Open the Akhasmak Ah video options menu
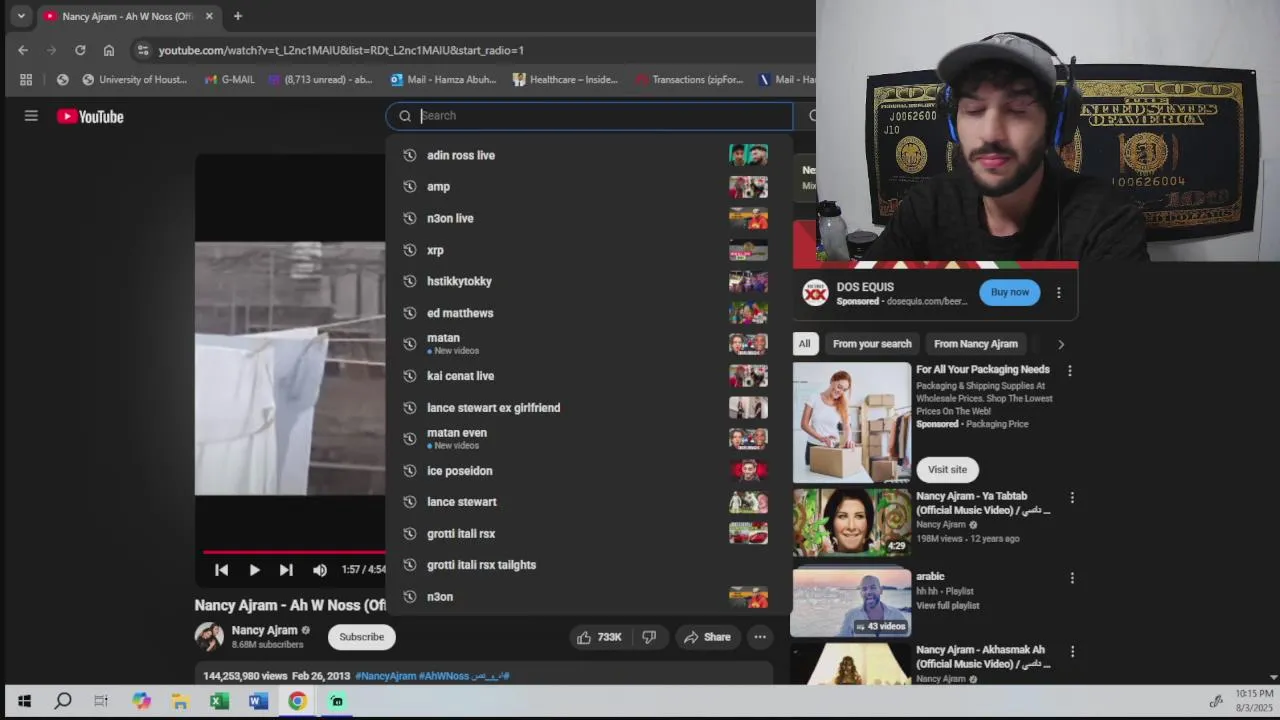The height and width of the screenshot is (720, 1280). pyautogui.click(x=1072, y=651)
